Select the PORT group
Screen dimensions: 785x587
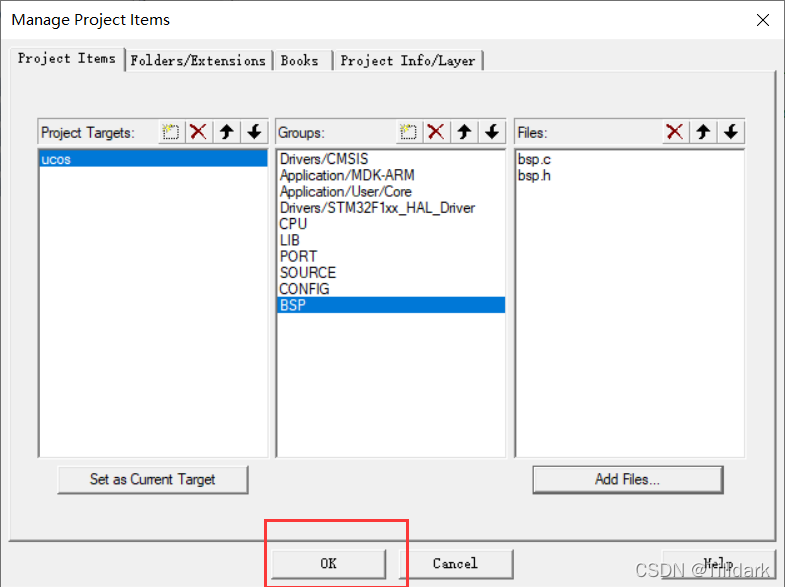[x=390, y=256]
